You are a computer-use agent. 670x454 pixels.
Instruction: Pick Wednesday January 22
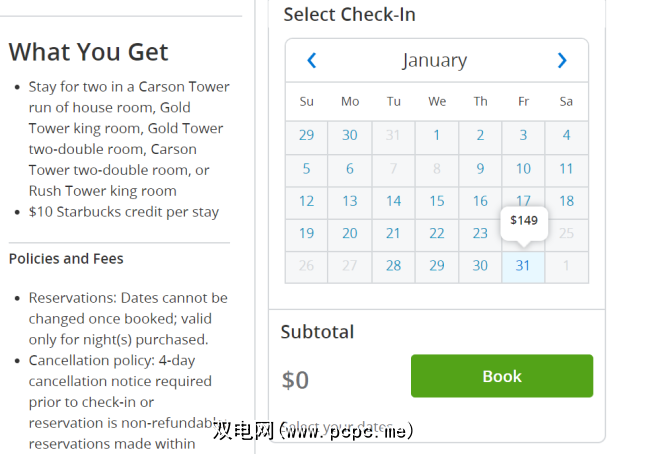[437, 234]
